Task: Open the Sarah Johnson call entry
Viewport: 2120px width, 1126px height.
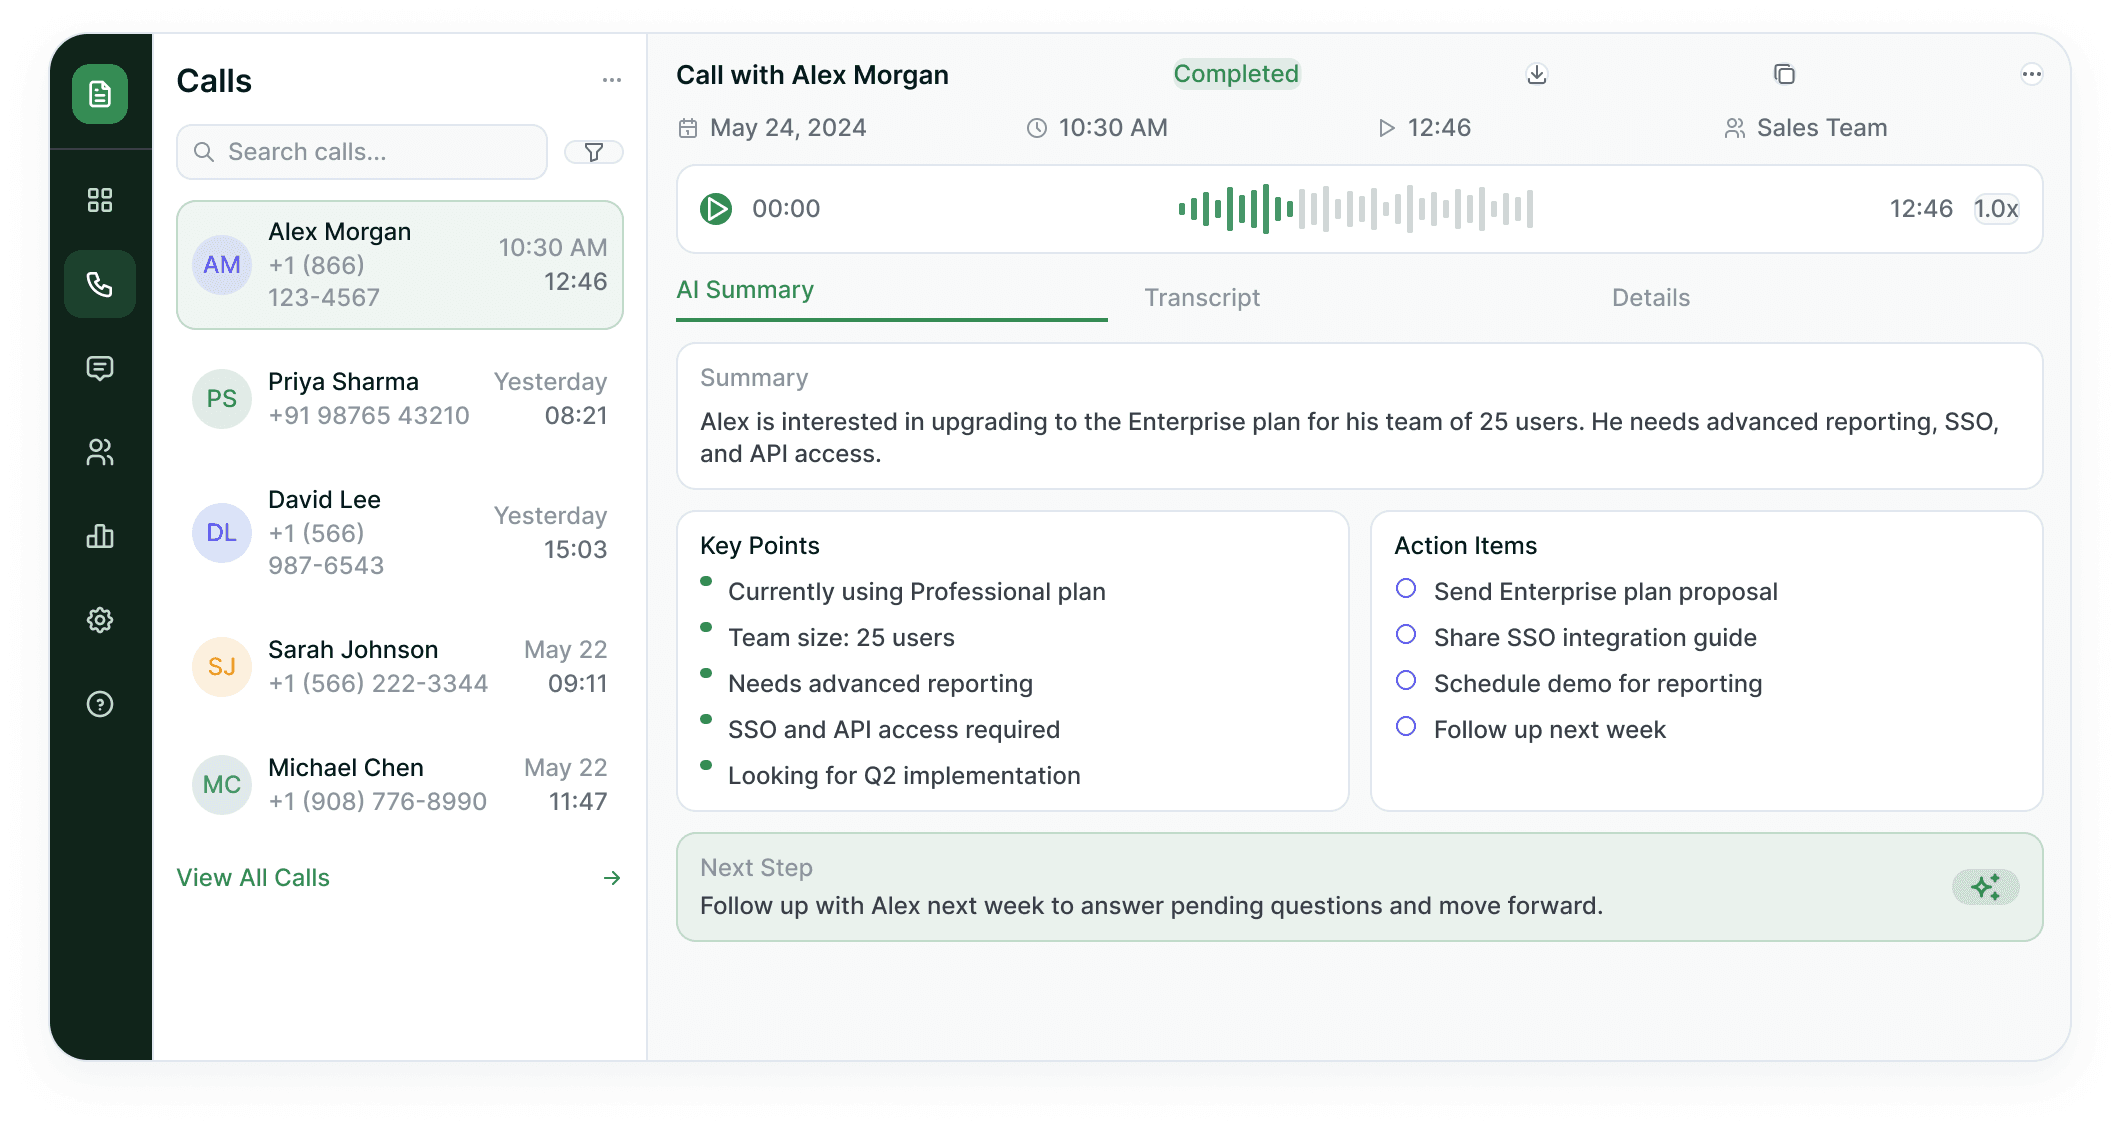Action: click(x=400, y=667)
